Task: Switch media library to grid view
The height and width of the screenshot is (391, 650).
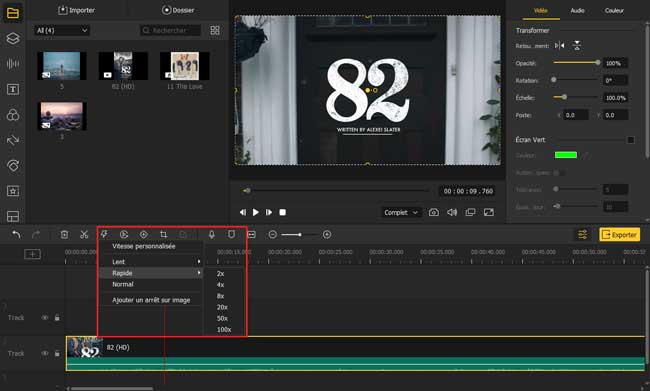Action: pyautogui.click(x=215, y=30)
